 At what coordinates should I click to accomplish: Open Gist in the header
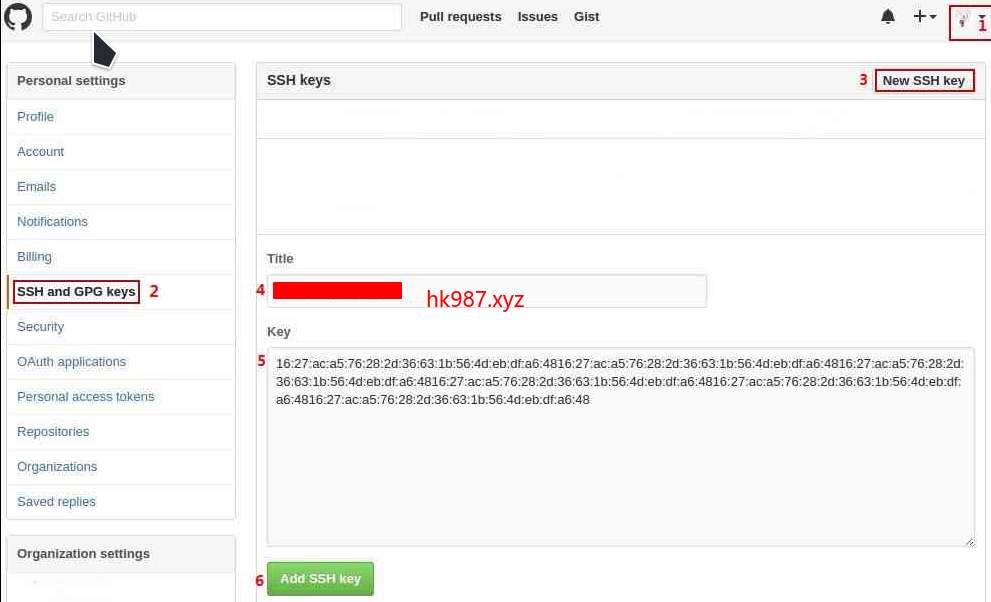point(586,17)
